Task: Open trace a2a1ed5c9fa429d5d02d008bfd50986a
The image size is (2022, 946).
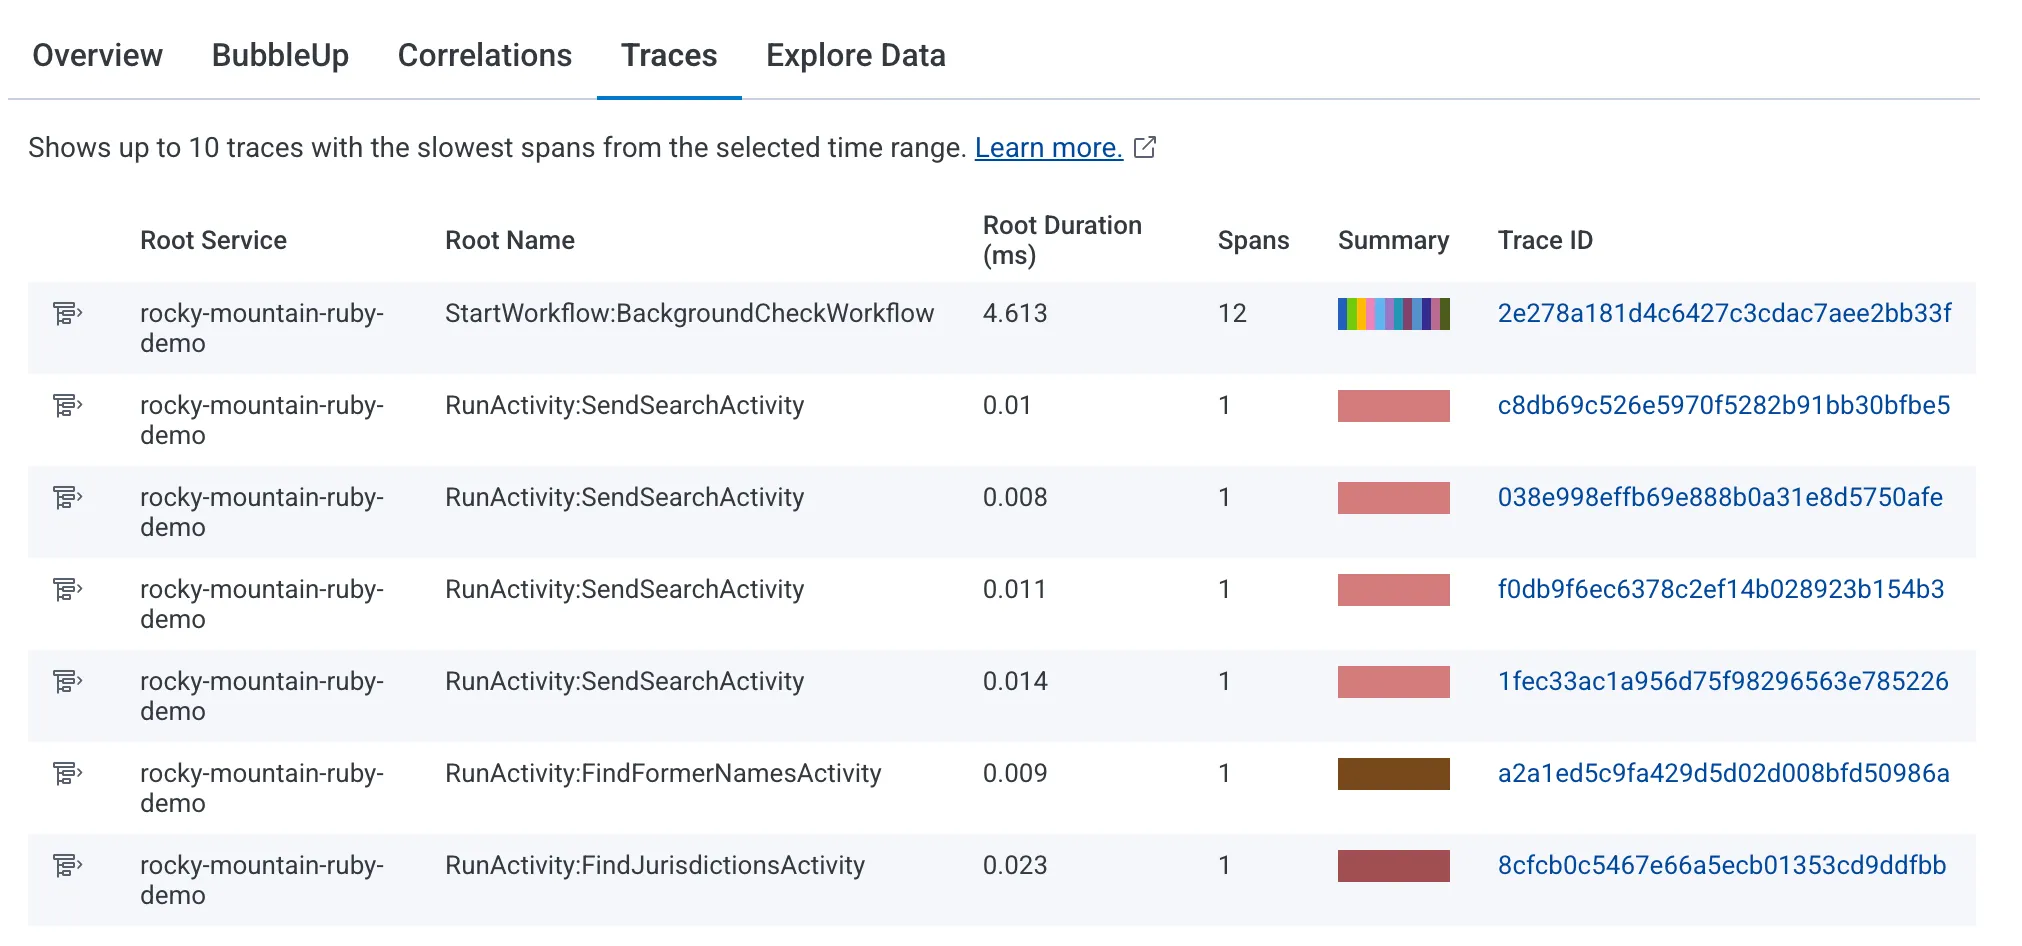Action: (1723, 773)
